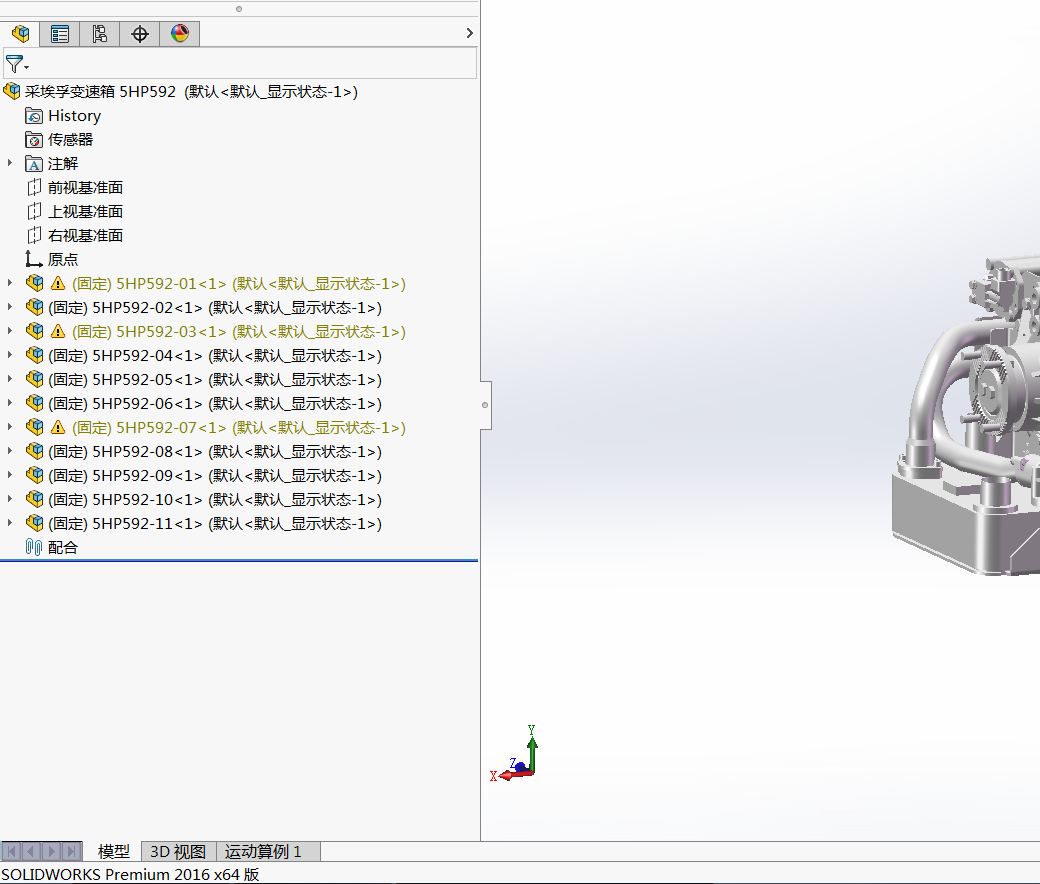This screenshot has height=884, width=1040.
Task: Expand the 5HP592-11 subassembly node
Action: pos(9,523)
